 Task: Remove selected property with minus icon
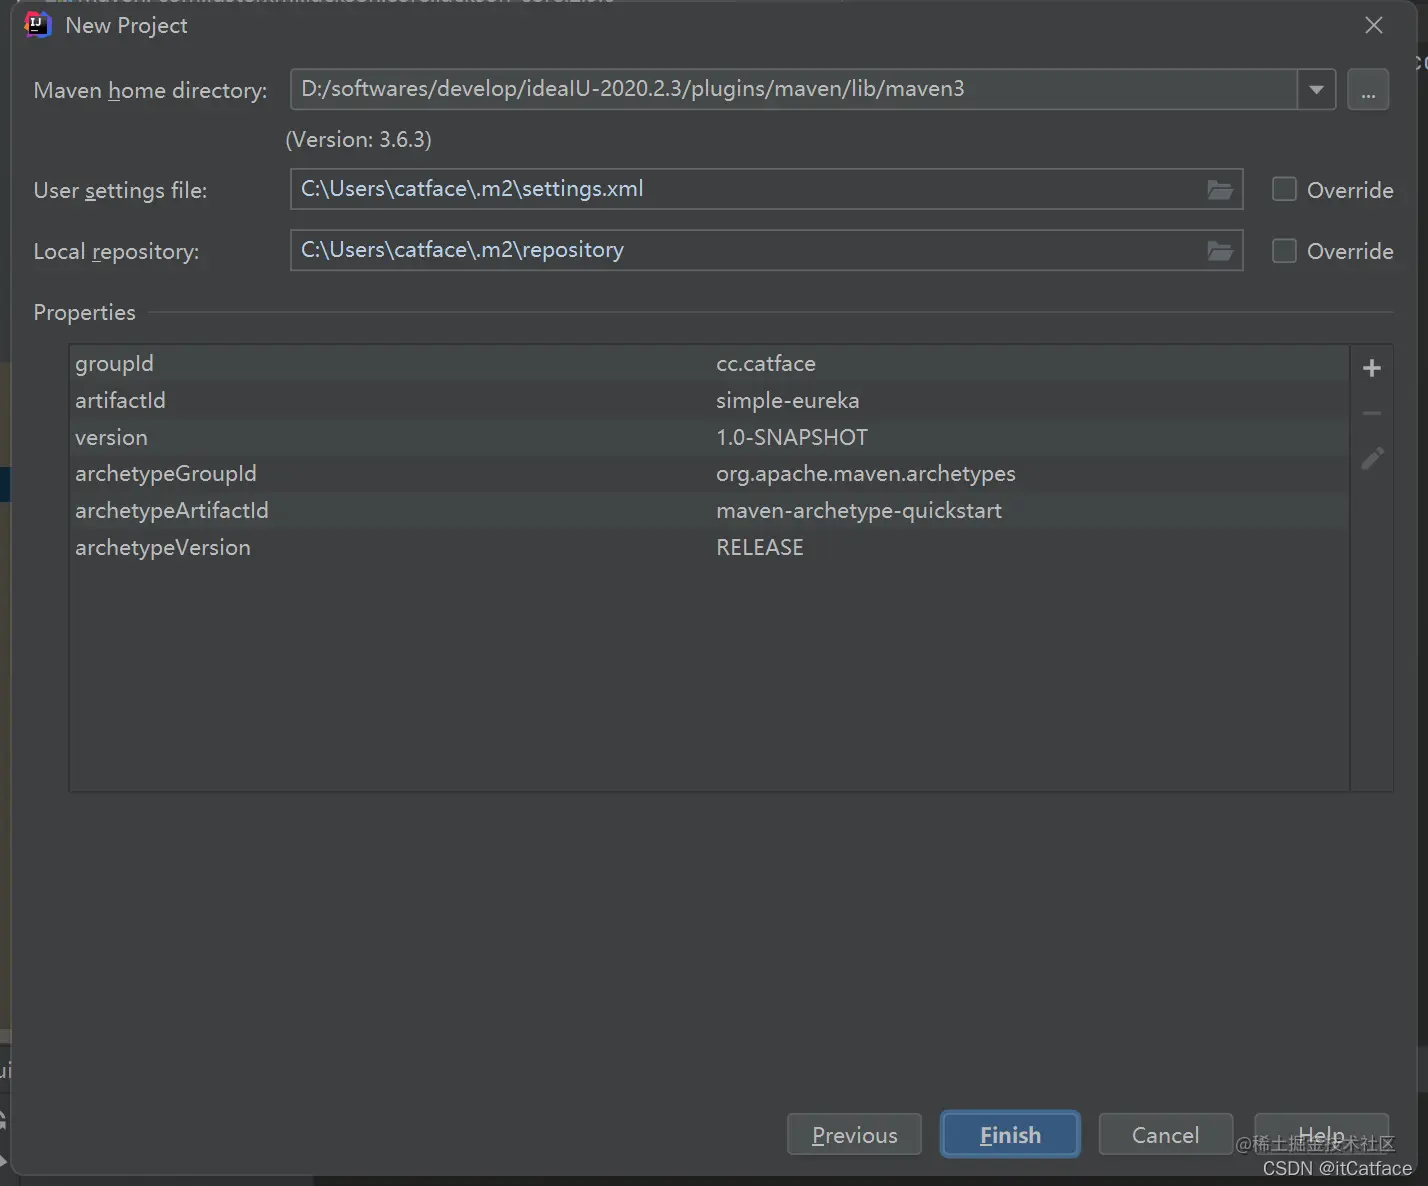pos(1372,413)
